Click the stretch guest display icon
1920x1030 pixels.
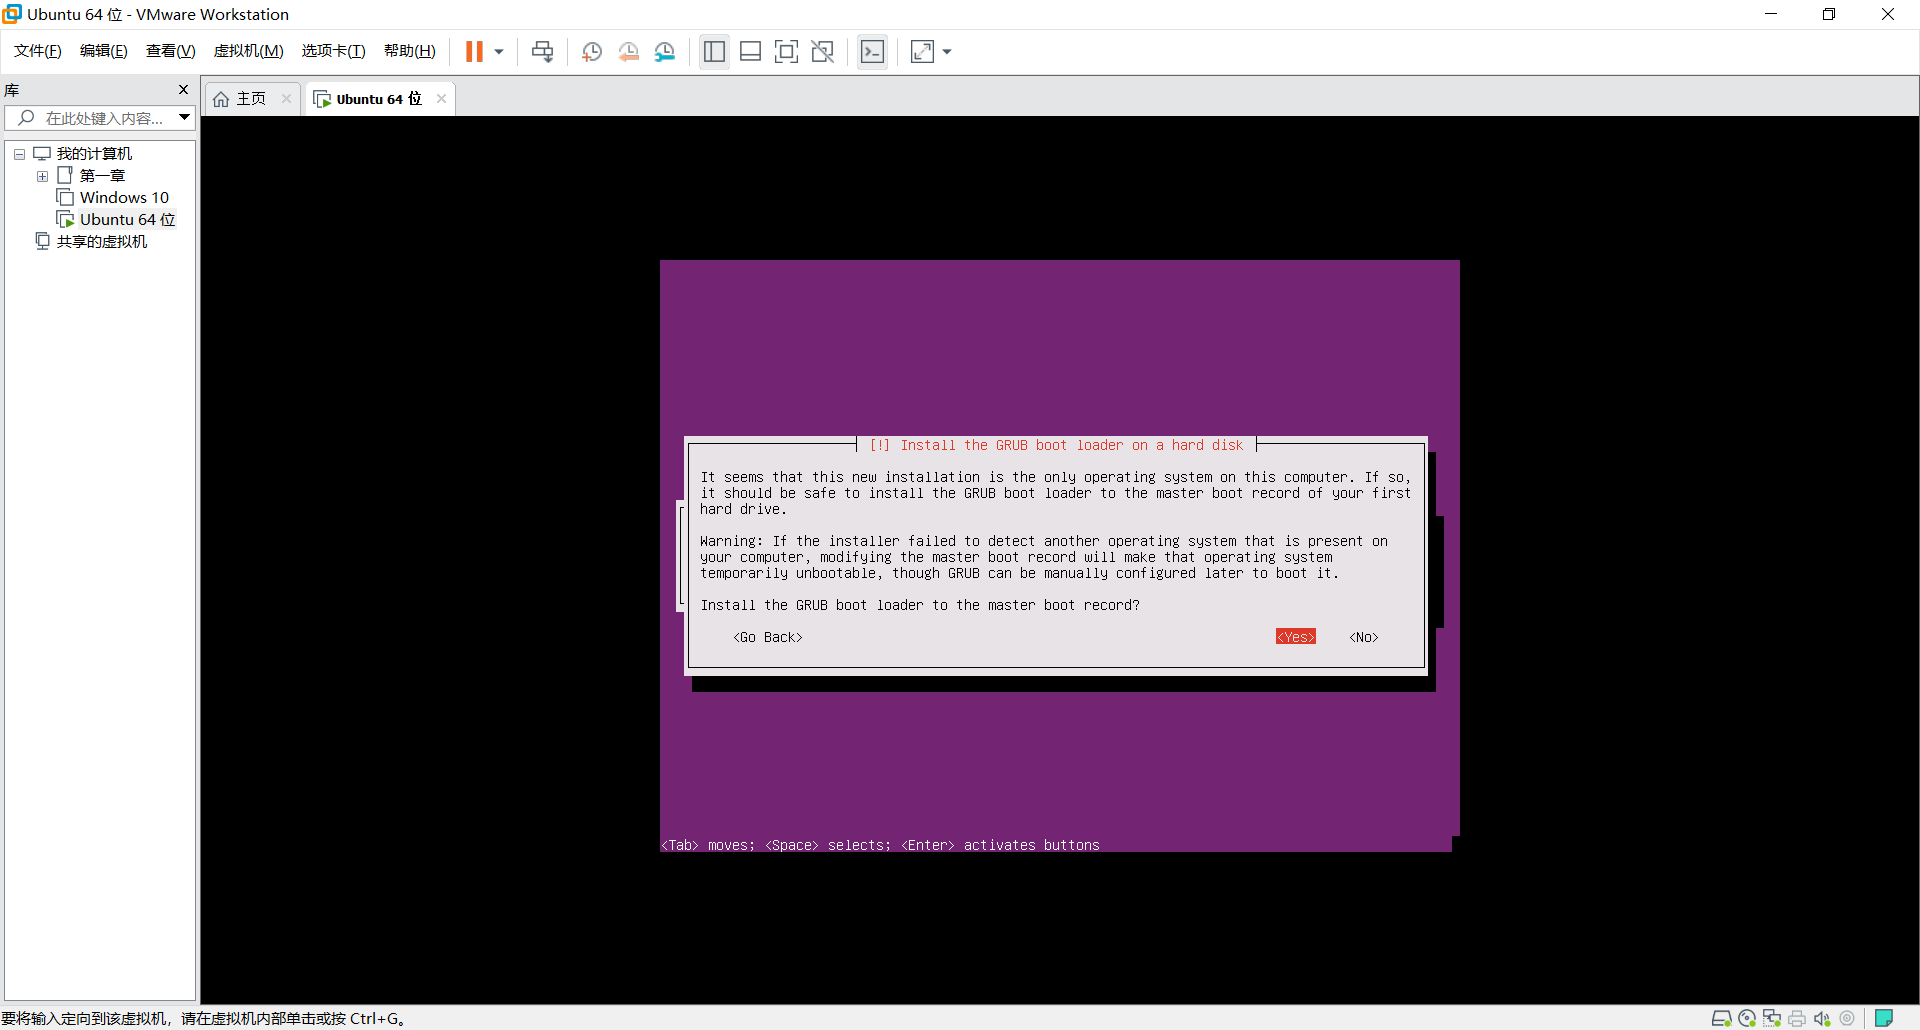pos(922,51)
